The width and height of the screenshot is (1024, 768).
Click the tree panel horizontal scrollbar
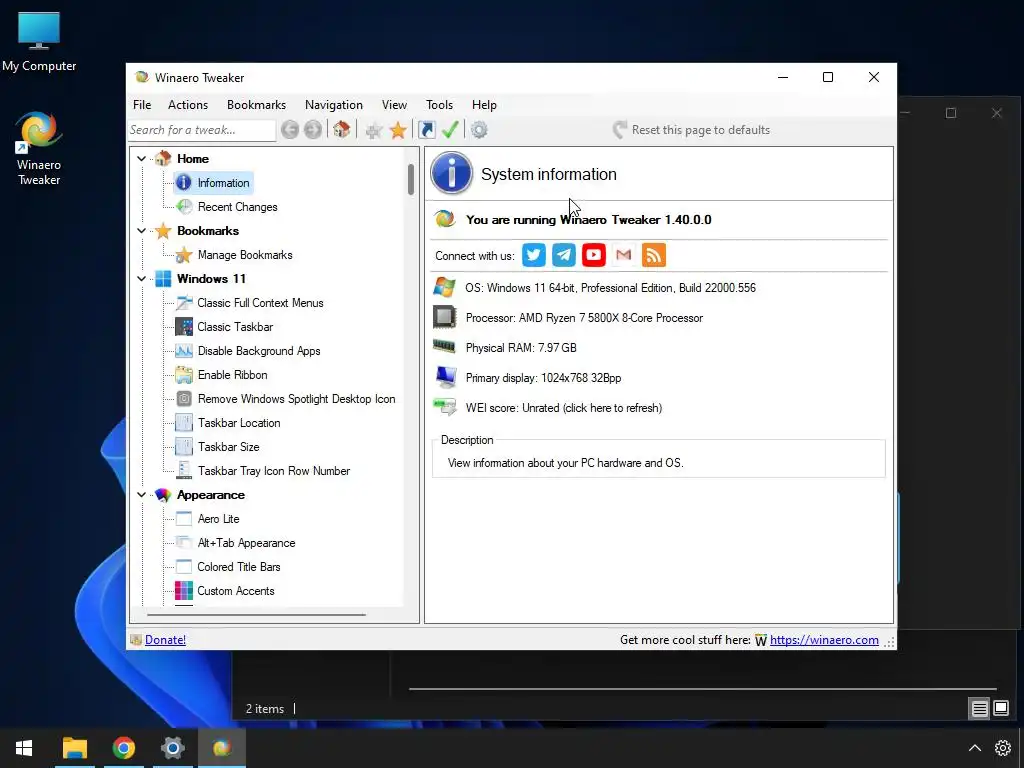click(256, 615)
